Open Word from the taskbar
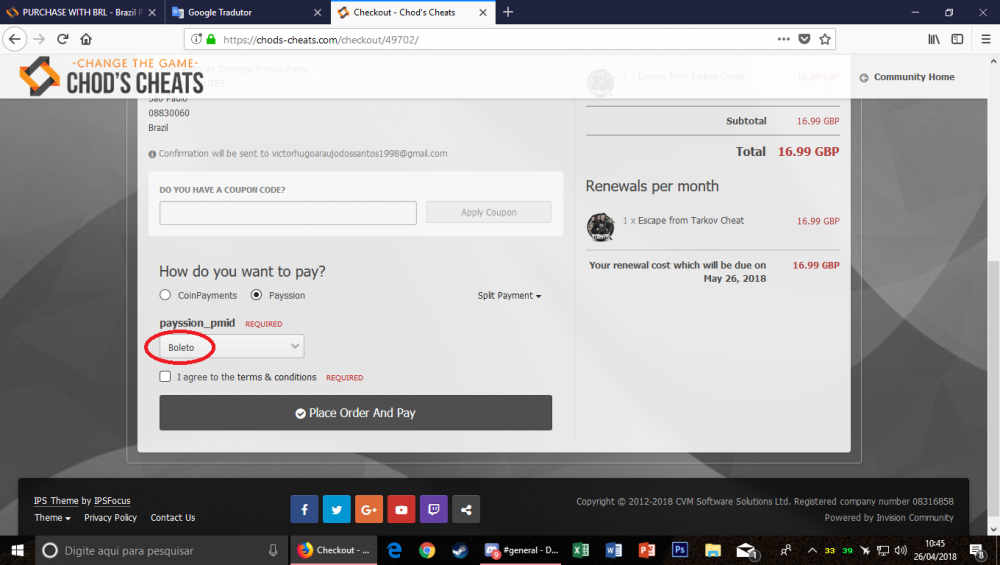The height and width of the screenshot is (565, 1000). coord(614,550)
